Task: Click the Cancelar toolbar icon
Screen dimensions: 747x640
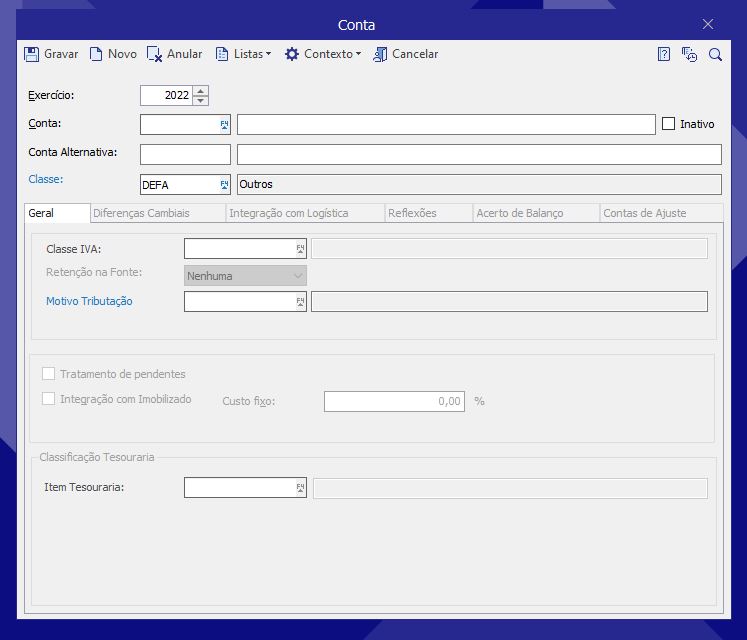Action: tap(380, 54)
